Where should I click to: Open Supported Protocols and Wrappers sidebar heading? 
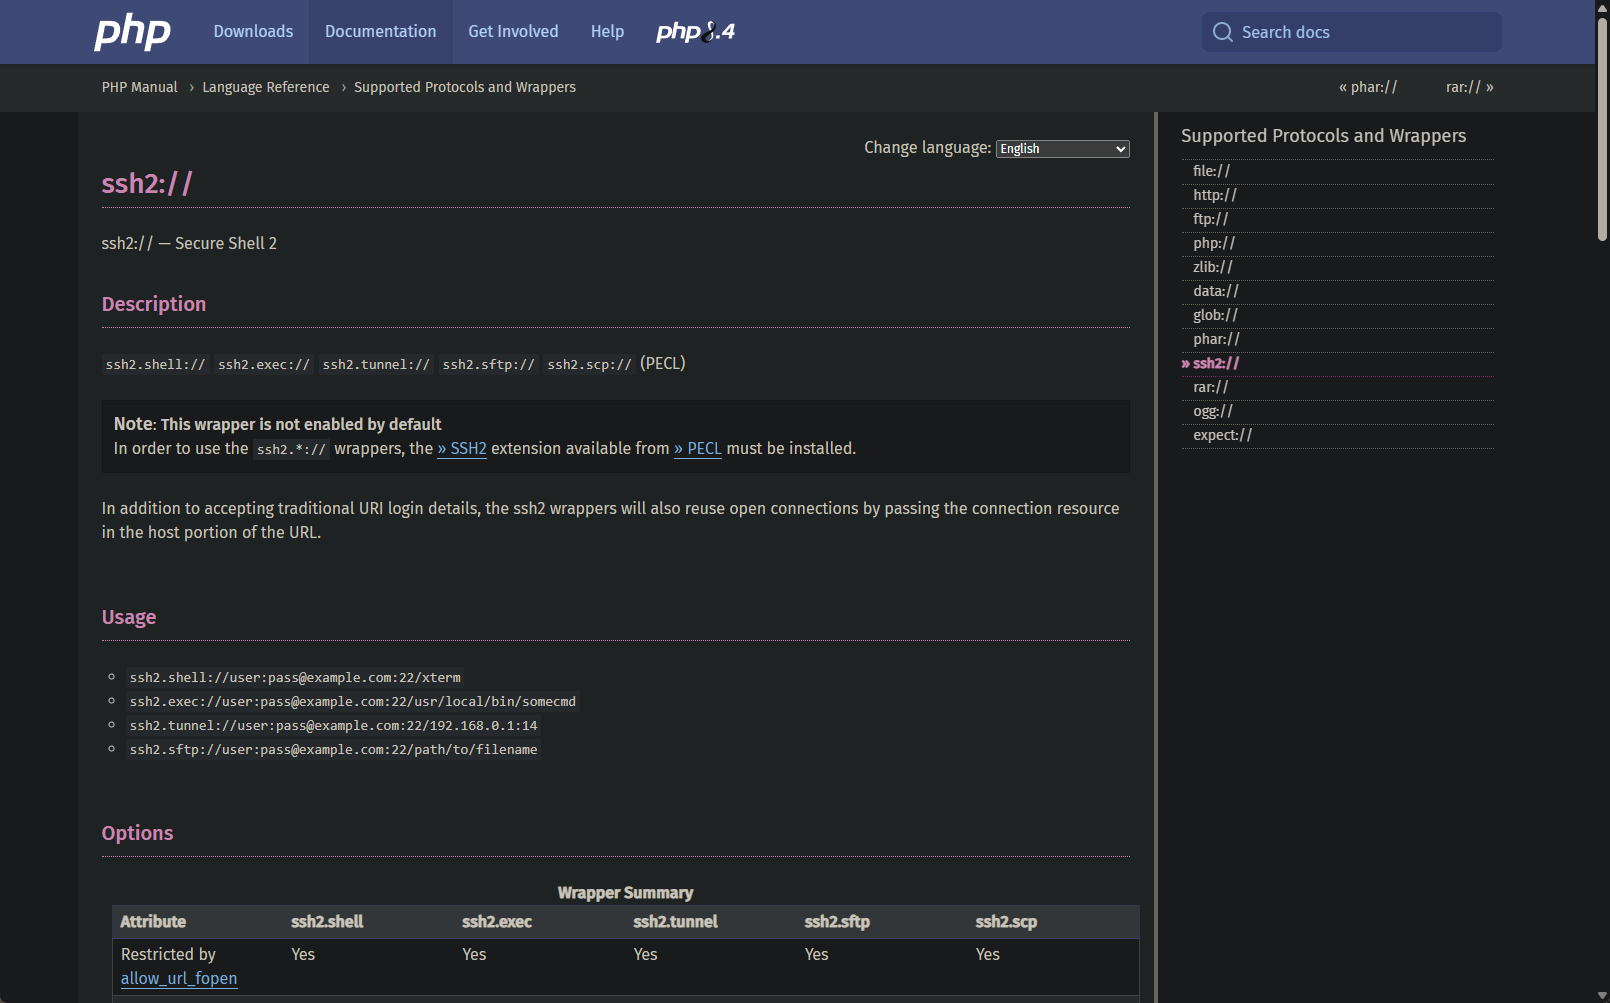[1323, 136]
